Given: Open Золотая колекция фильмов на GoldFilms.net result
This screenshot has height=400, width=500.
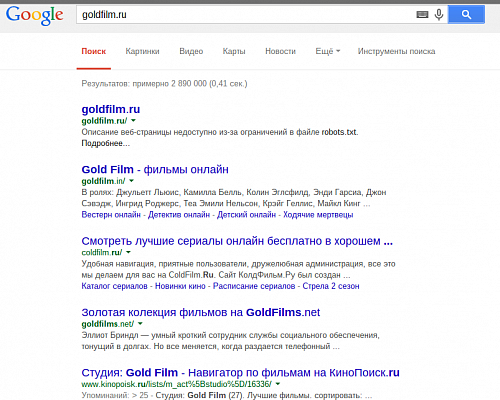Looking at the screenshot, I should tap(201, 312).
